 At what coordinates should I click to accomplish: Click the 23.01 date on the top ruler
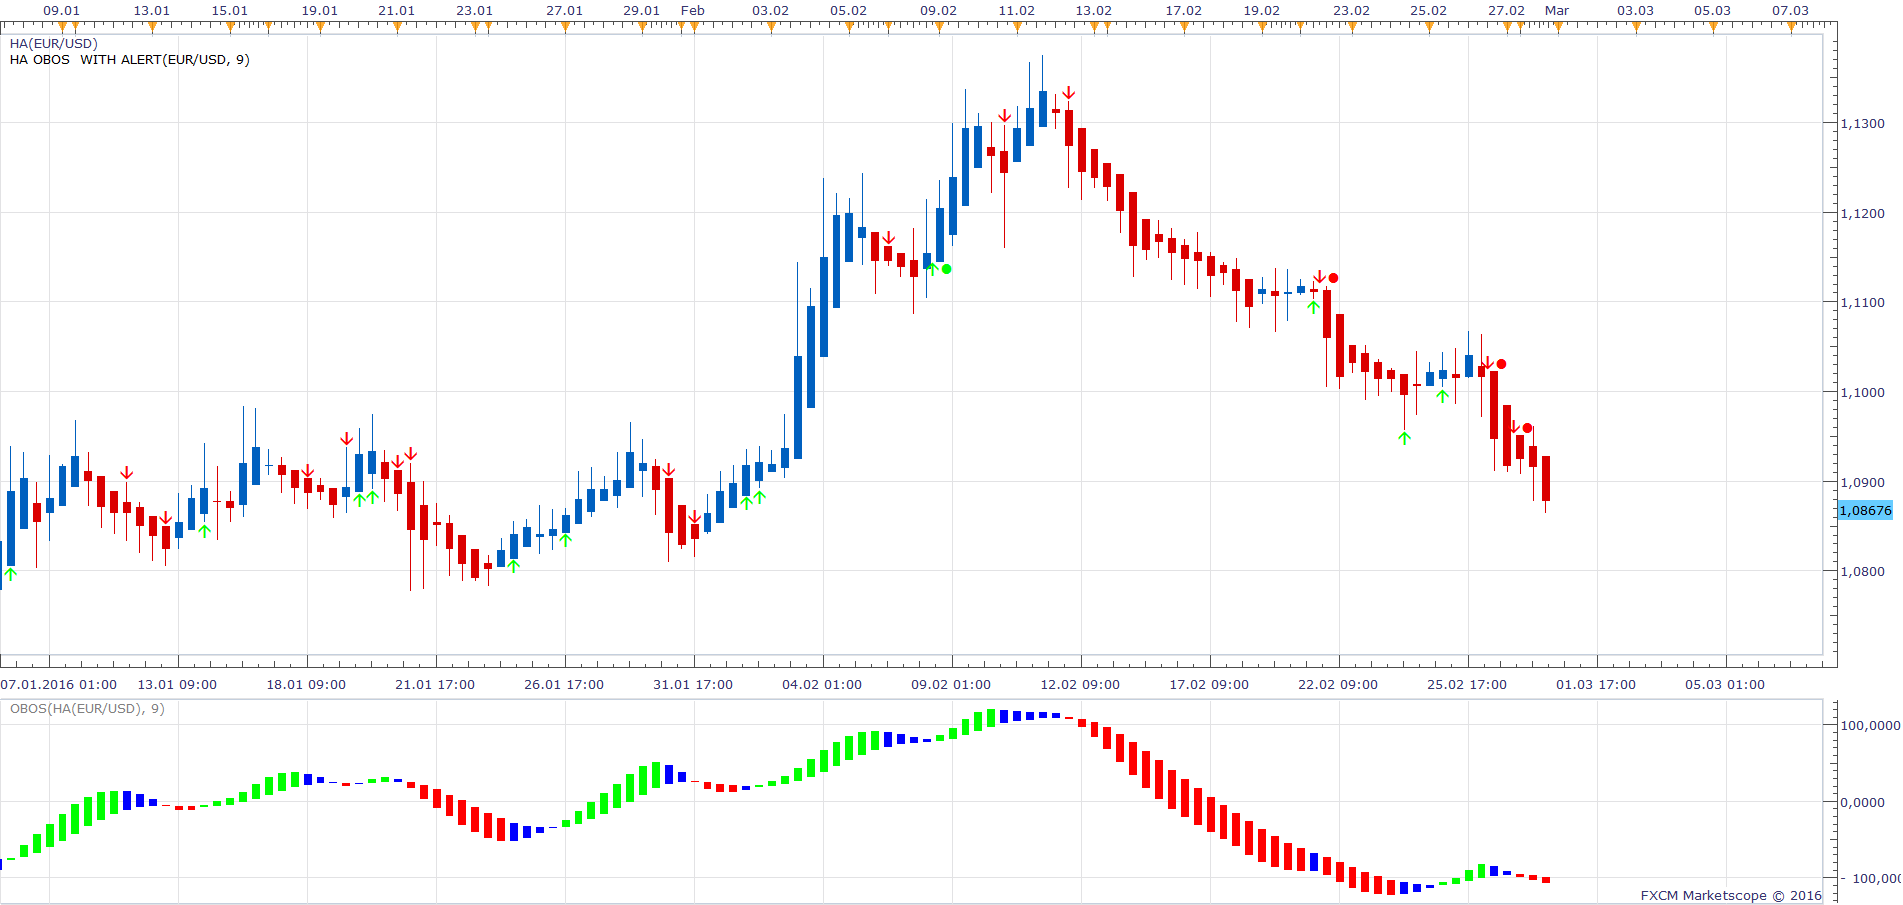coord(475,10)
